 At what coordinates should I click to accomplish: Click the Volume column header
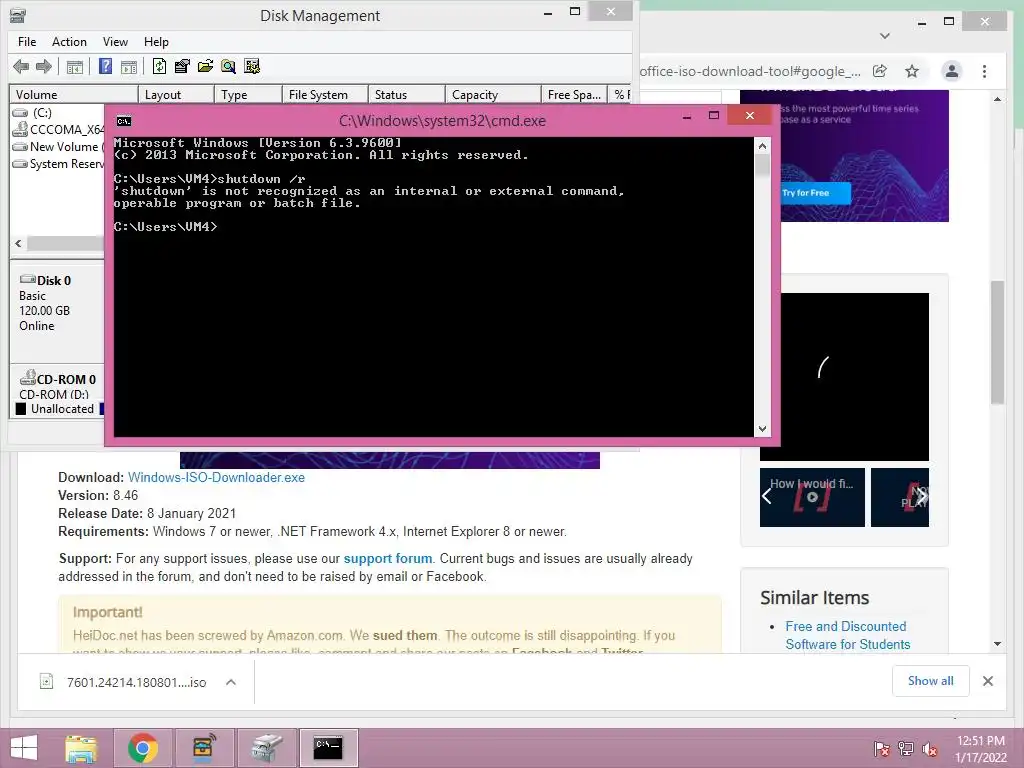coord(74,95)
